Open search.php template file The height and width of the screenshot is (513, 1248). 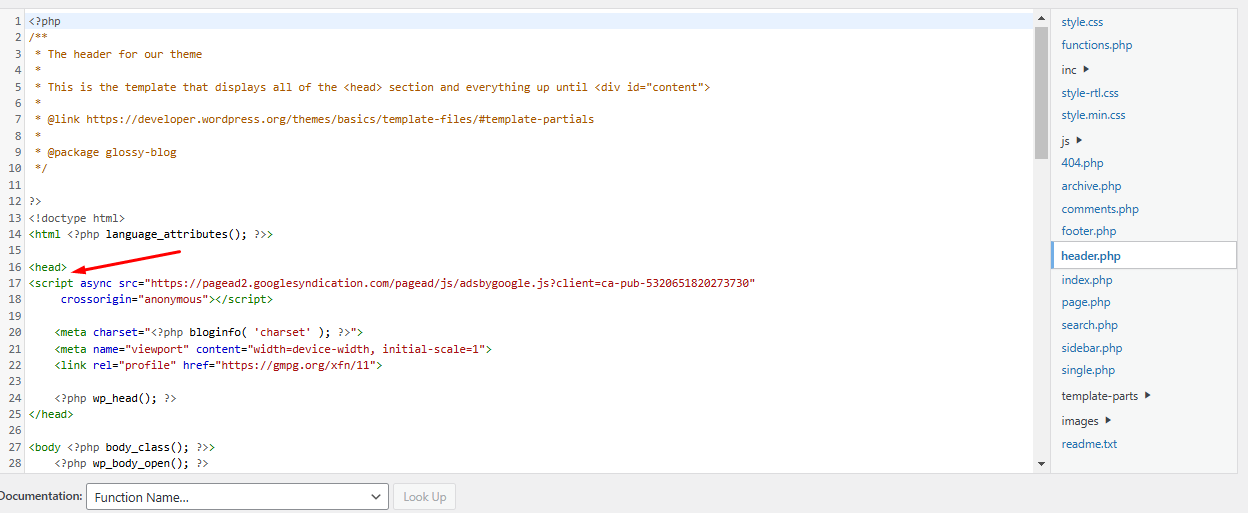pos(1089,325)
